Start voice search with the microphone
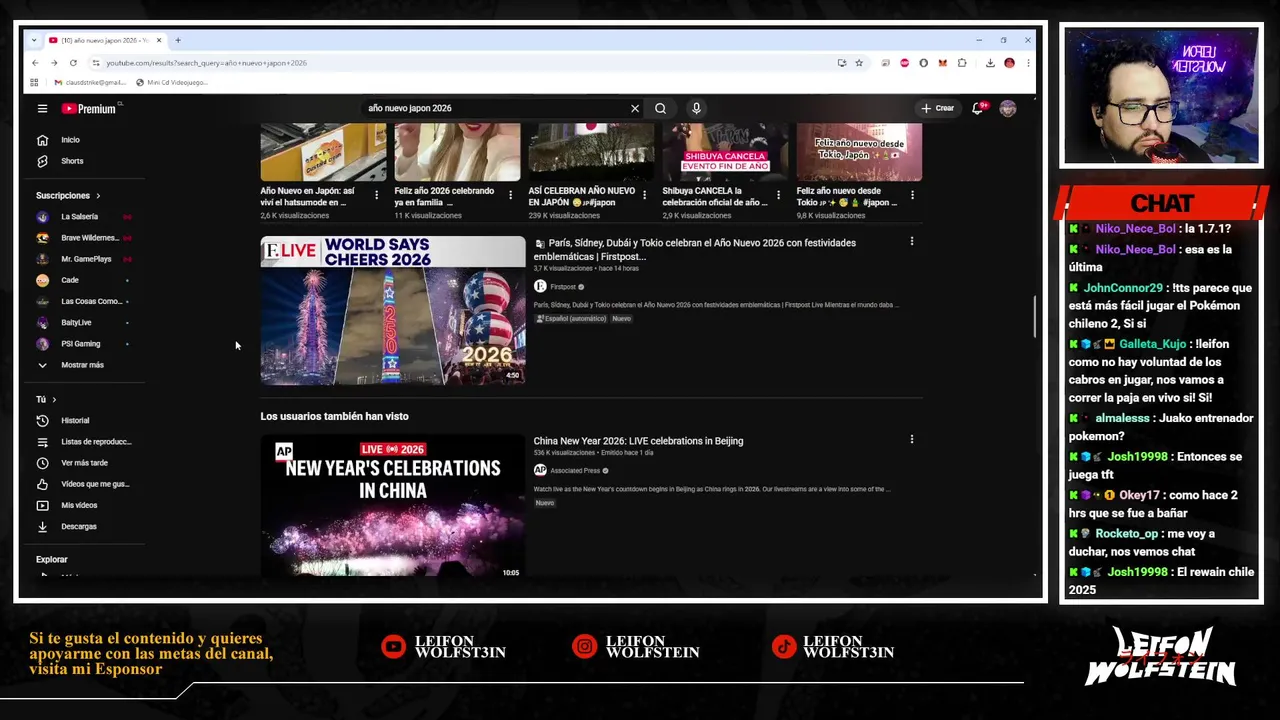Viewport: 1280px width, 720px height. click(696, 108)
